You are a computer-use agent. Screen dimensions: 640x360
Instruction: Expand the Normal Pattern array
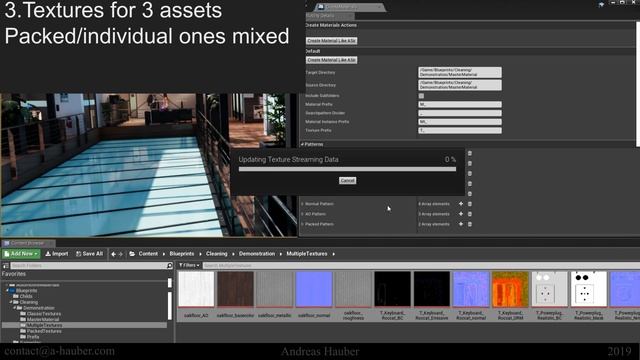click(302, 204)
